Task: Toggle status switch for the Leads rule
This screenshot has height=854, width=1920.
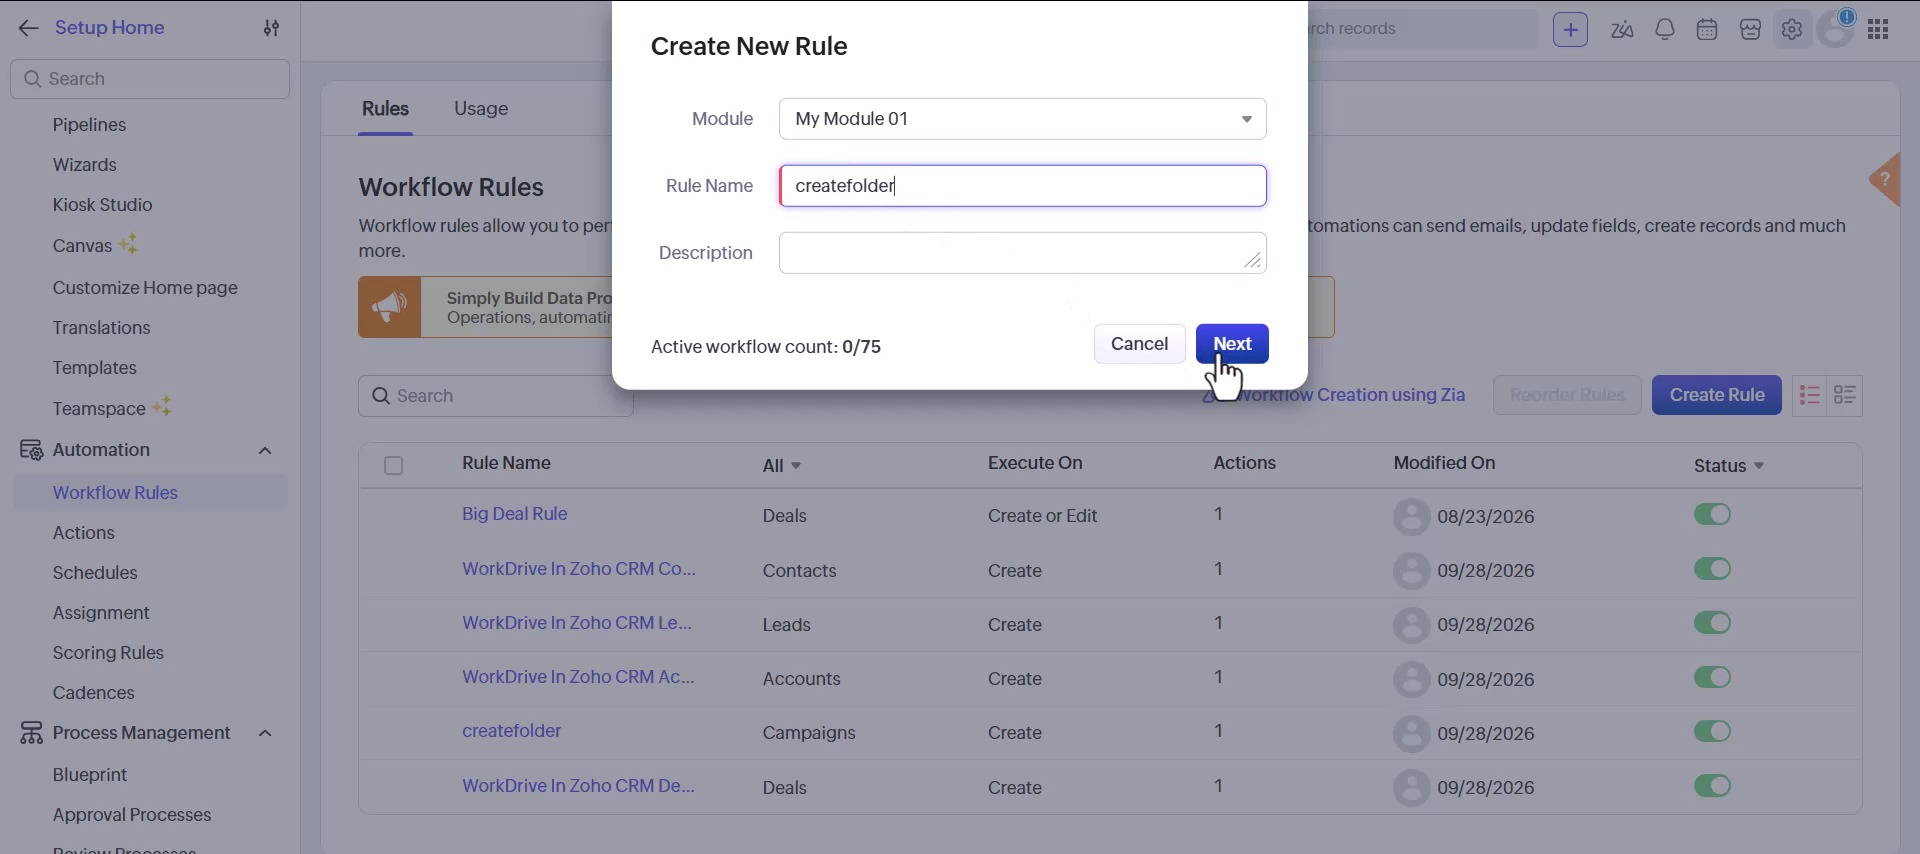Action: pyautogui.click(x=1712, y=623)
